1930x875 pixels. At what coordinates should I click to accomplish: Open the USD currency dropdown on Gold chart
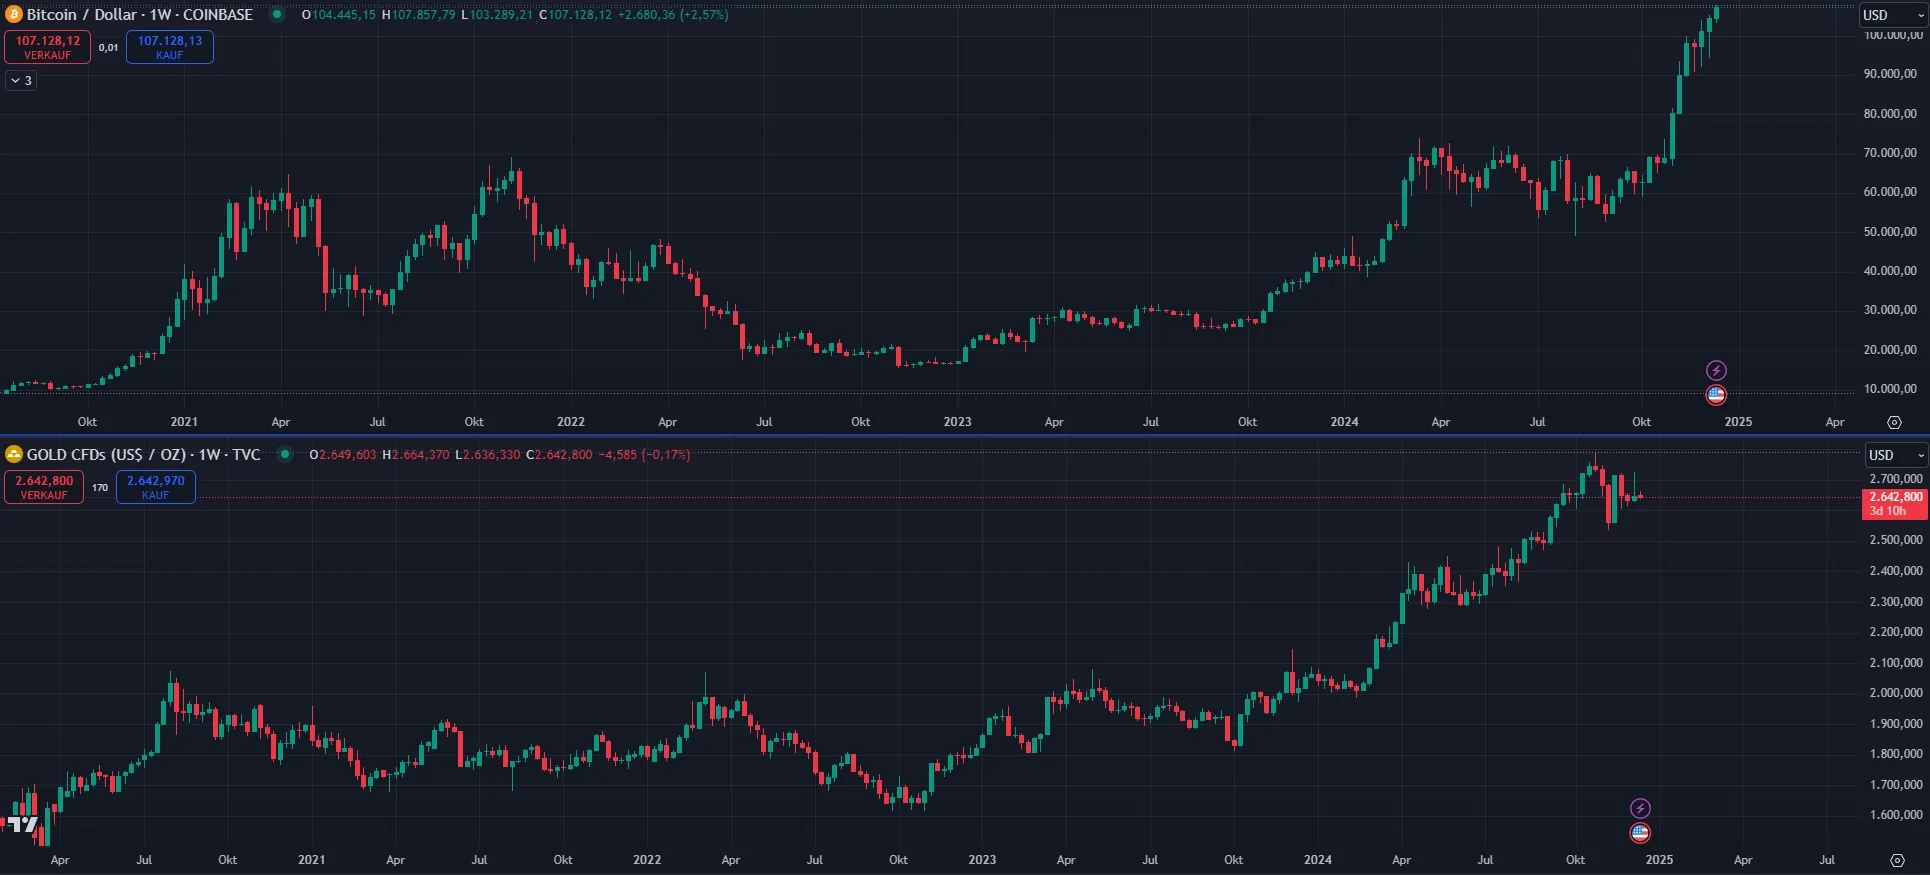pyautogui.click(x=1896, y=455)
